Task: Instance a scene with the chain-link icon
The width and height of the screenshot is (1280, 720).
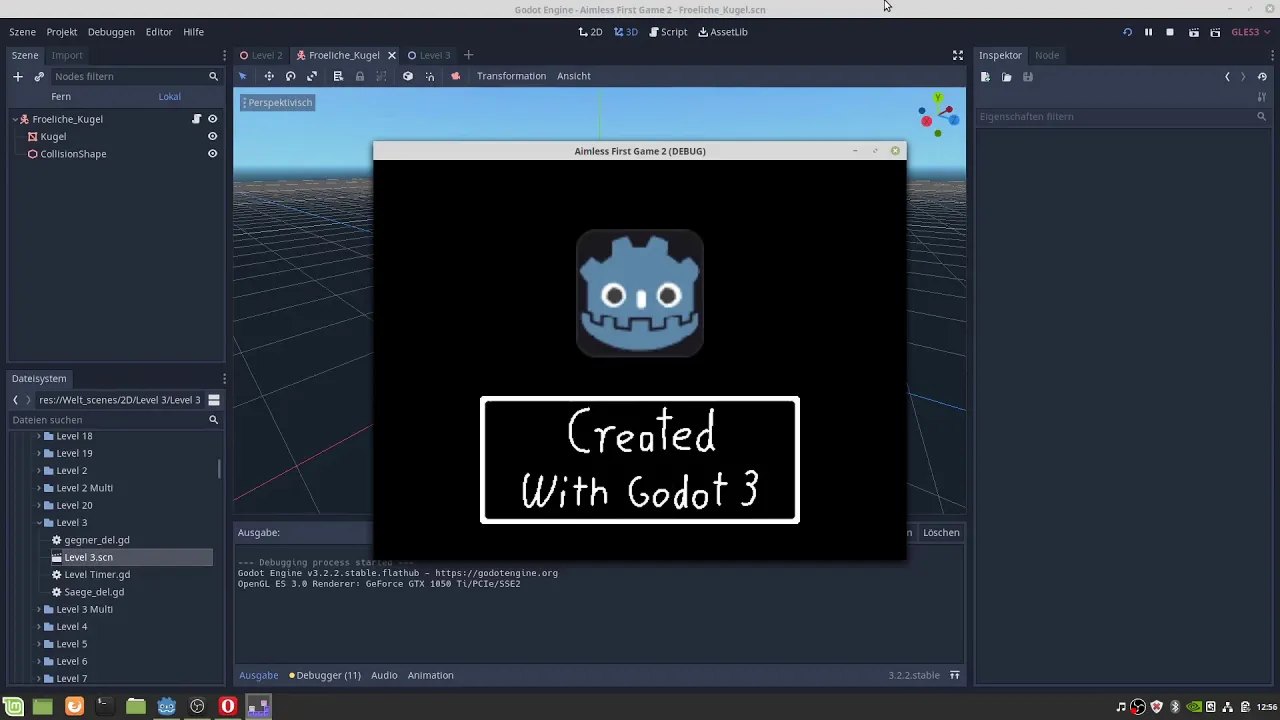Action: tap(39, 76)
